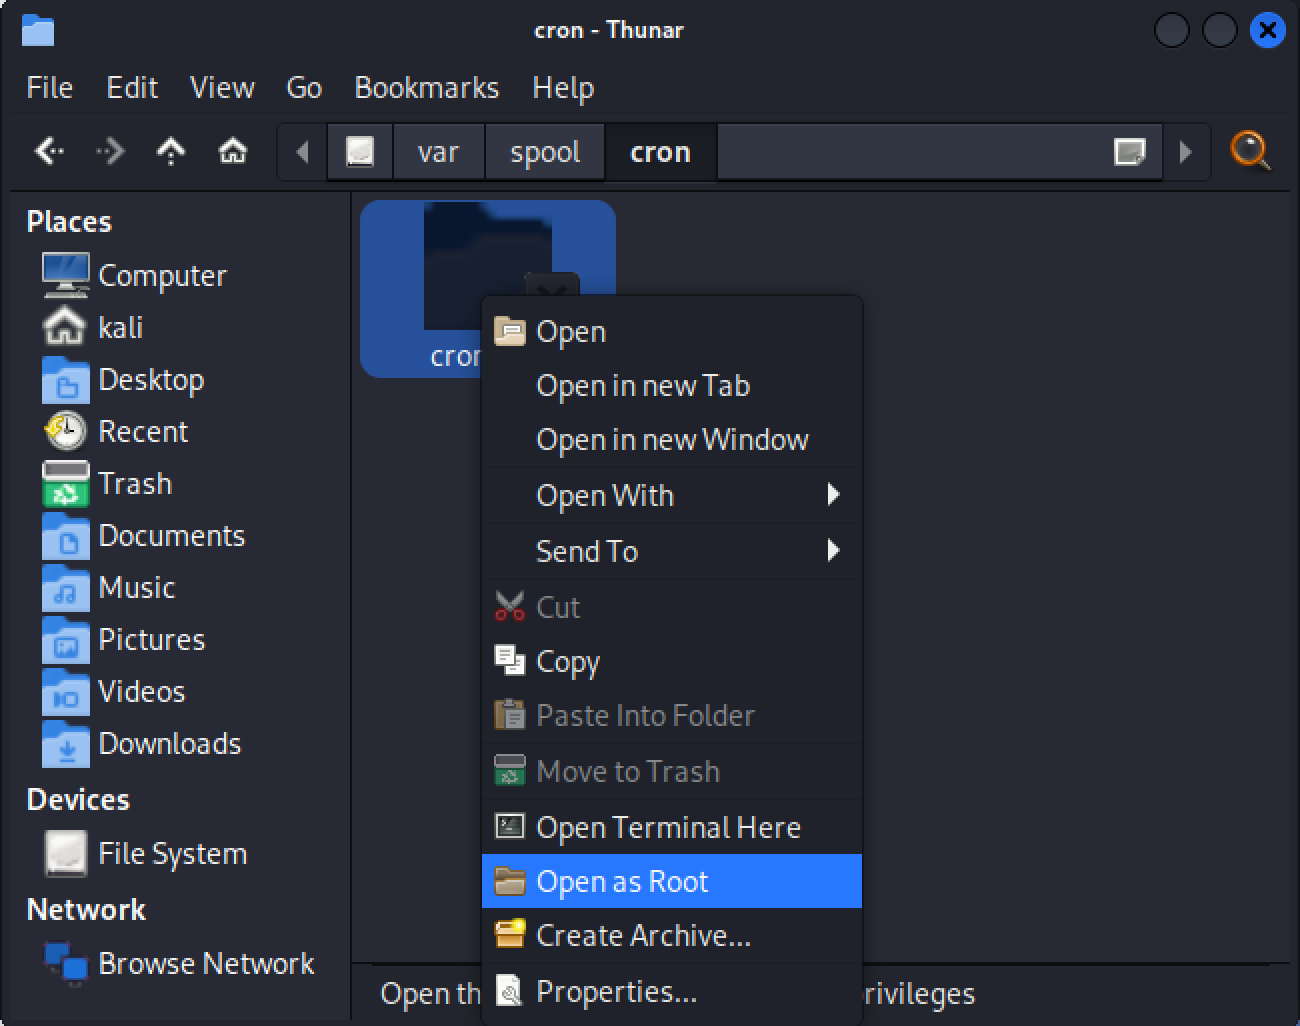
Task: Click the kali home icon
Action: pyautogui.click(x=66, y=327)
